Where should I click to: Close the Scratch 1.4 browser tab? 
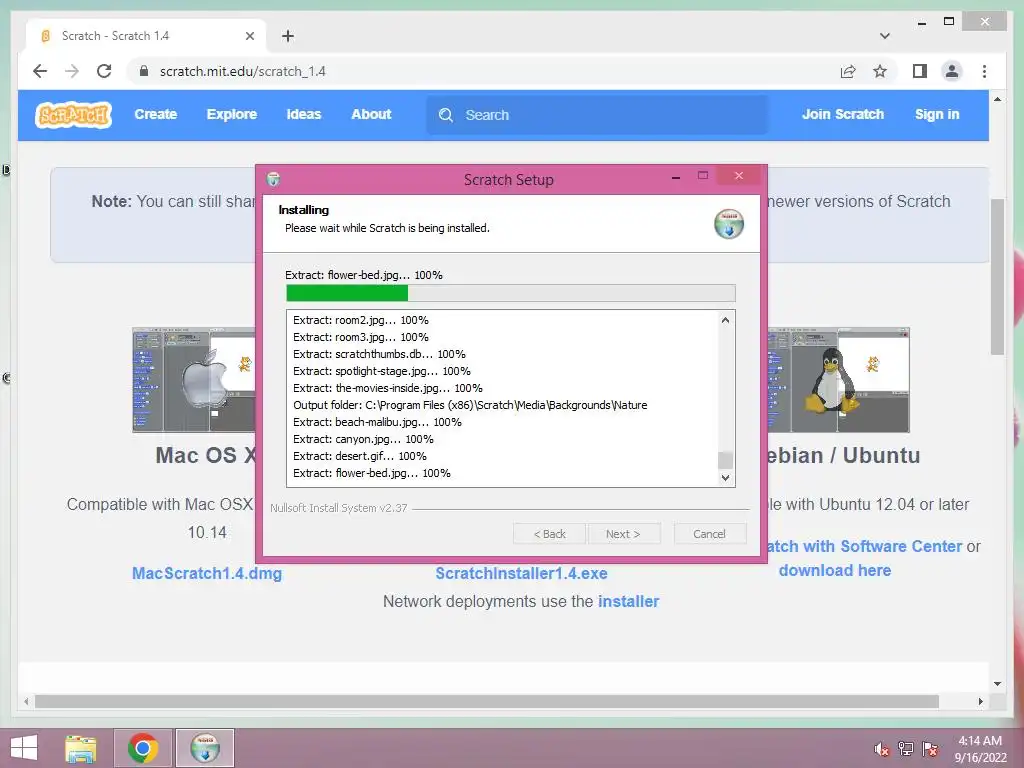pos(249,36)
